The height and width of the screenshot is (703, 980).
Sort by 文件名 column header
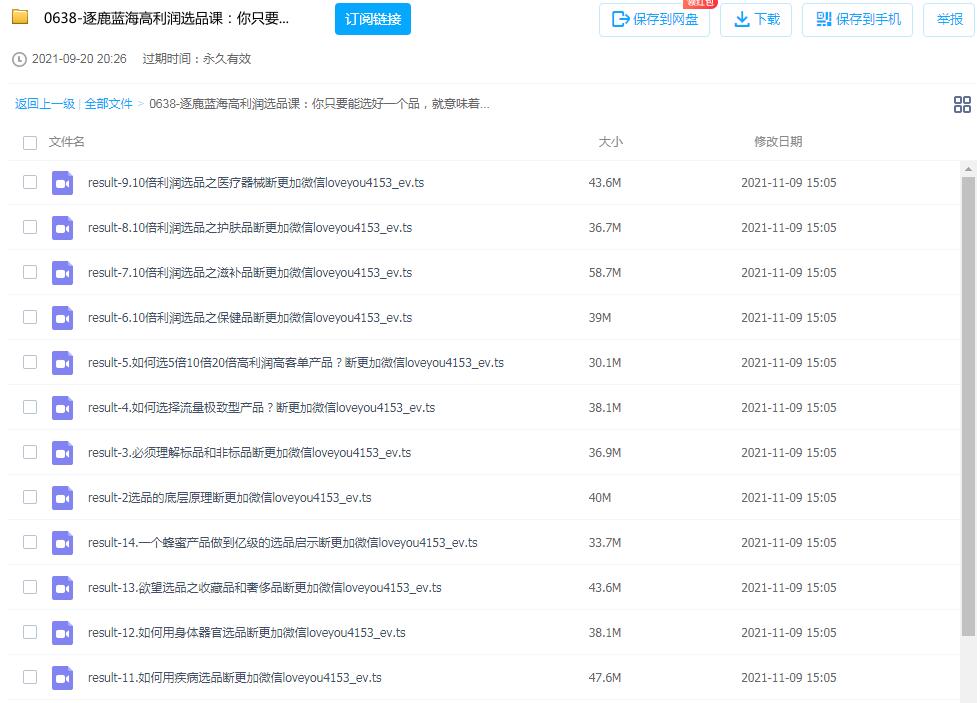tap(66, 142)
